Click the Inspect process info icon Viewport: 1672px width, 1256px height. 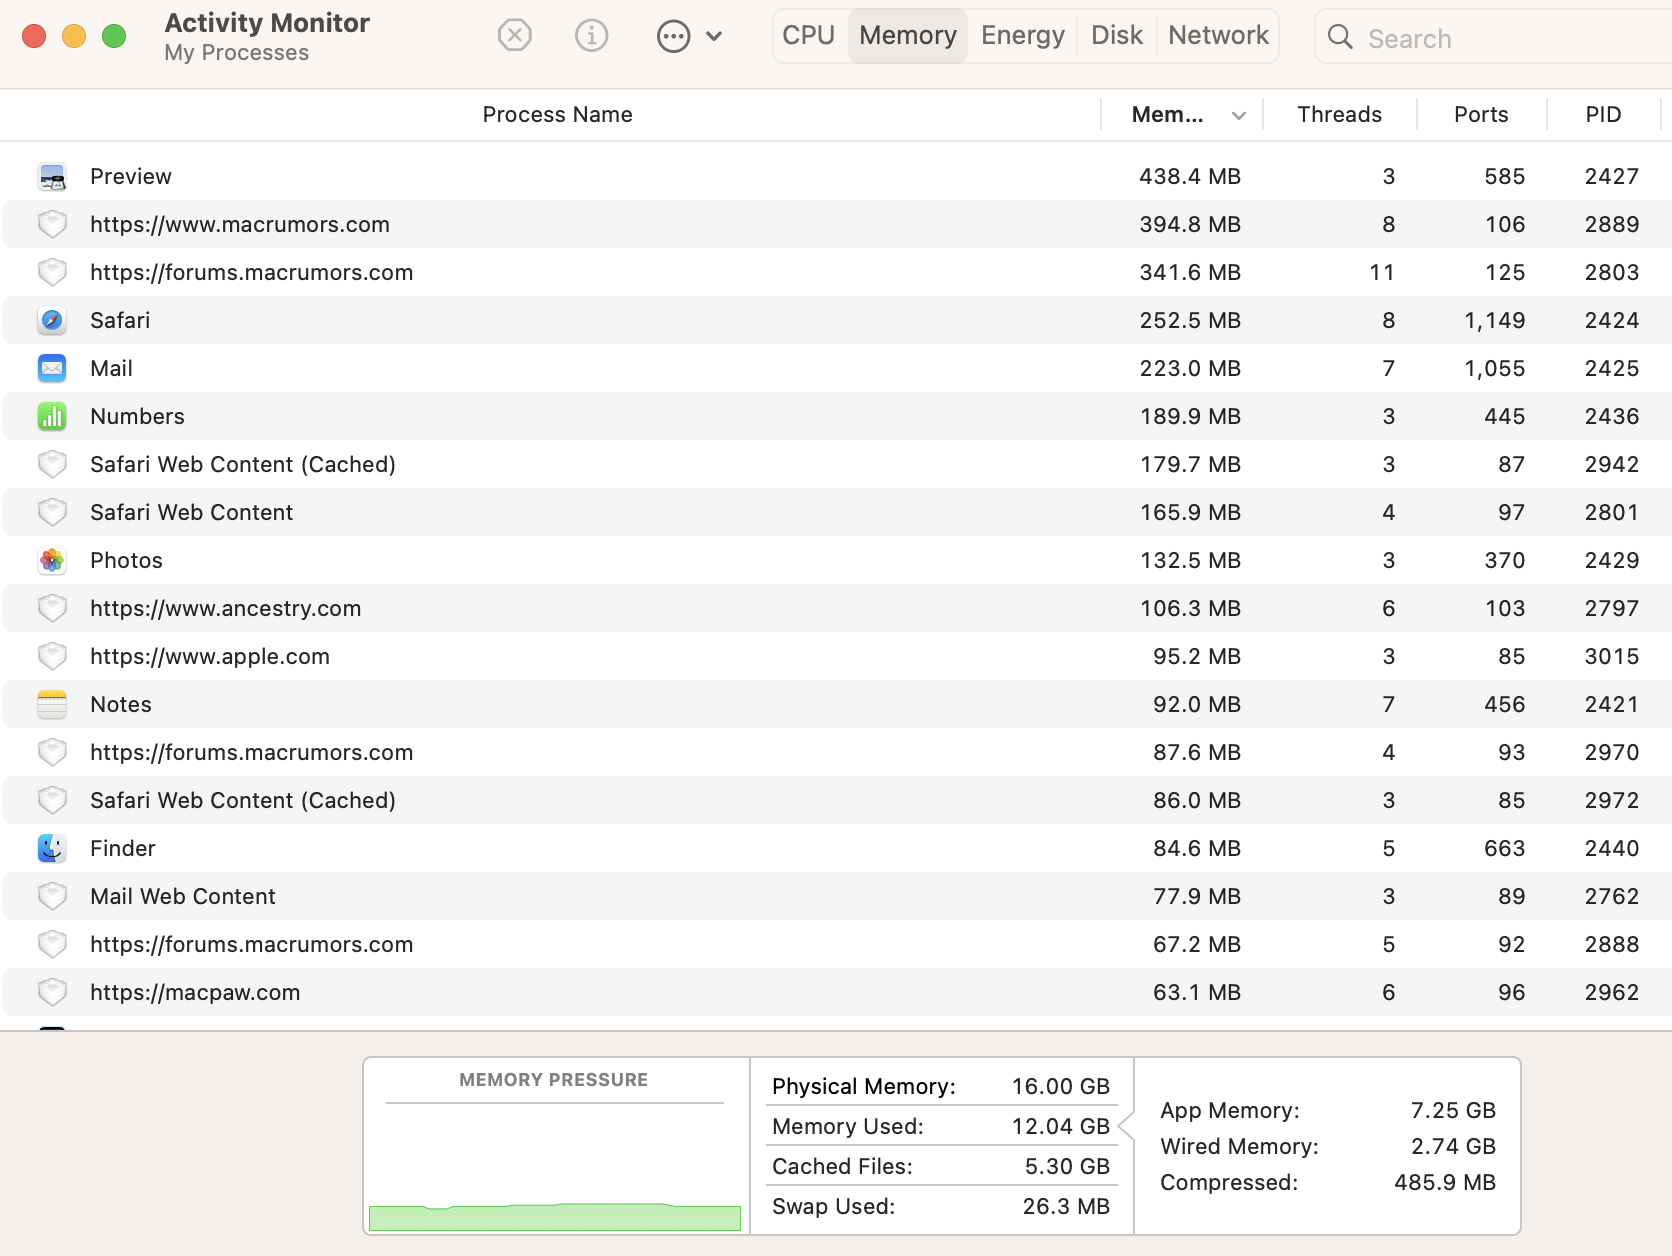tap(591, 36)
